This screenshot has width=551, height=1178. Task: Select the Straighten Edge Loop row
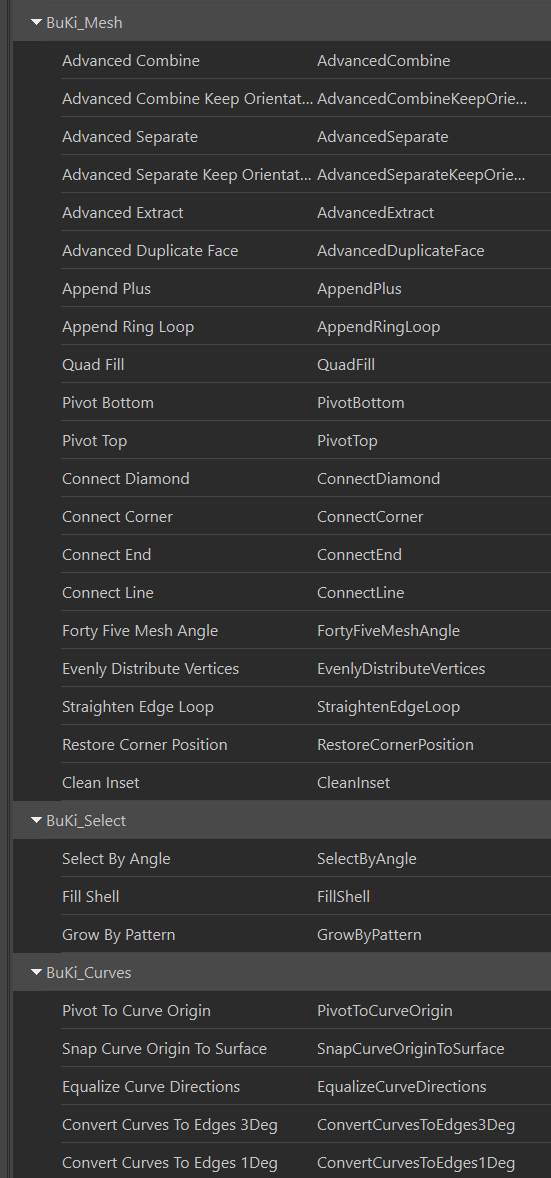(138, 706)
